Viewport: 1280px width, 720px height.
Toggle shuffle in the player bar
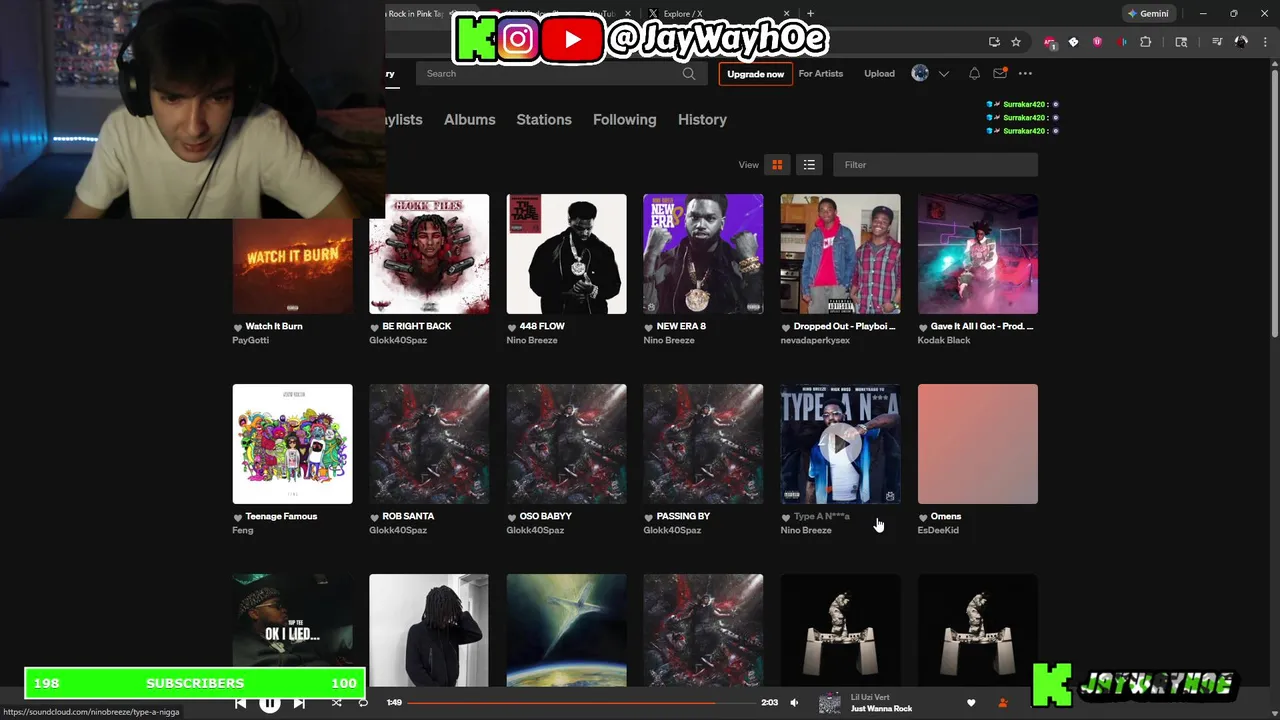[336, 703]
